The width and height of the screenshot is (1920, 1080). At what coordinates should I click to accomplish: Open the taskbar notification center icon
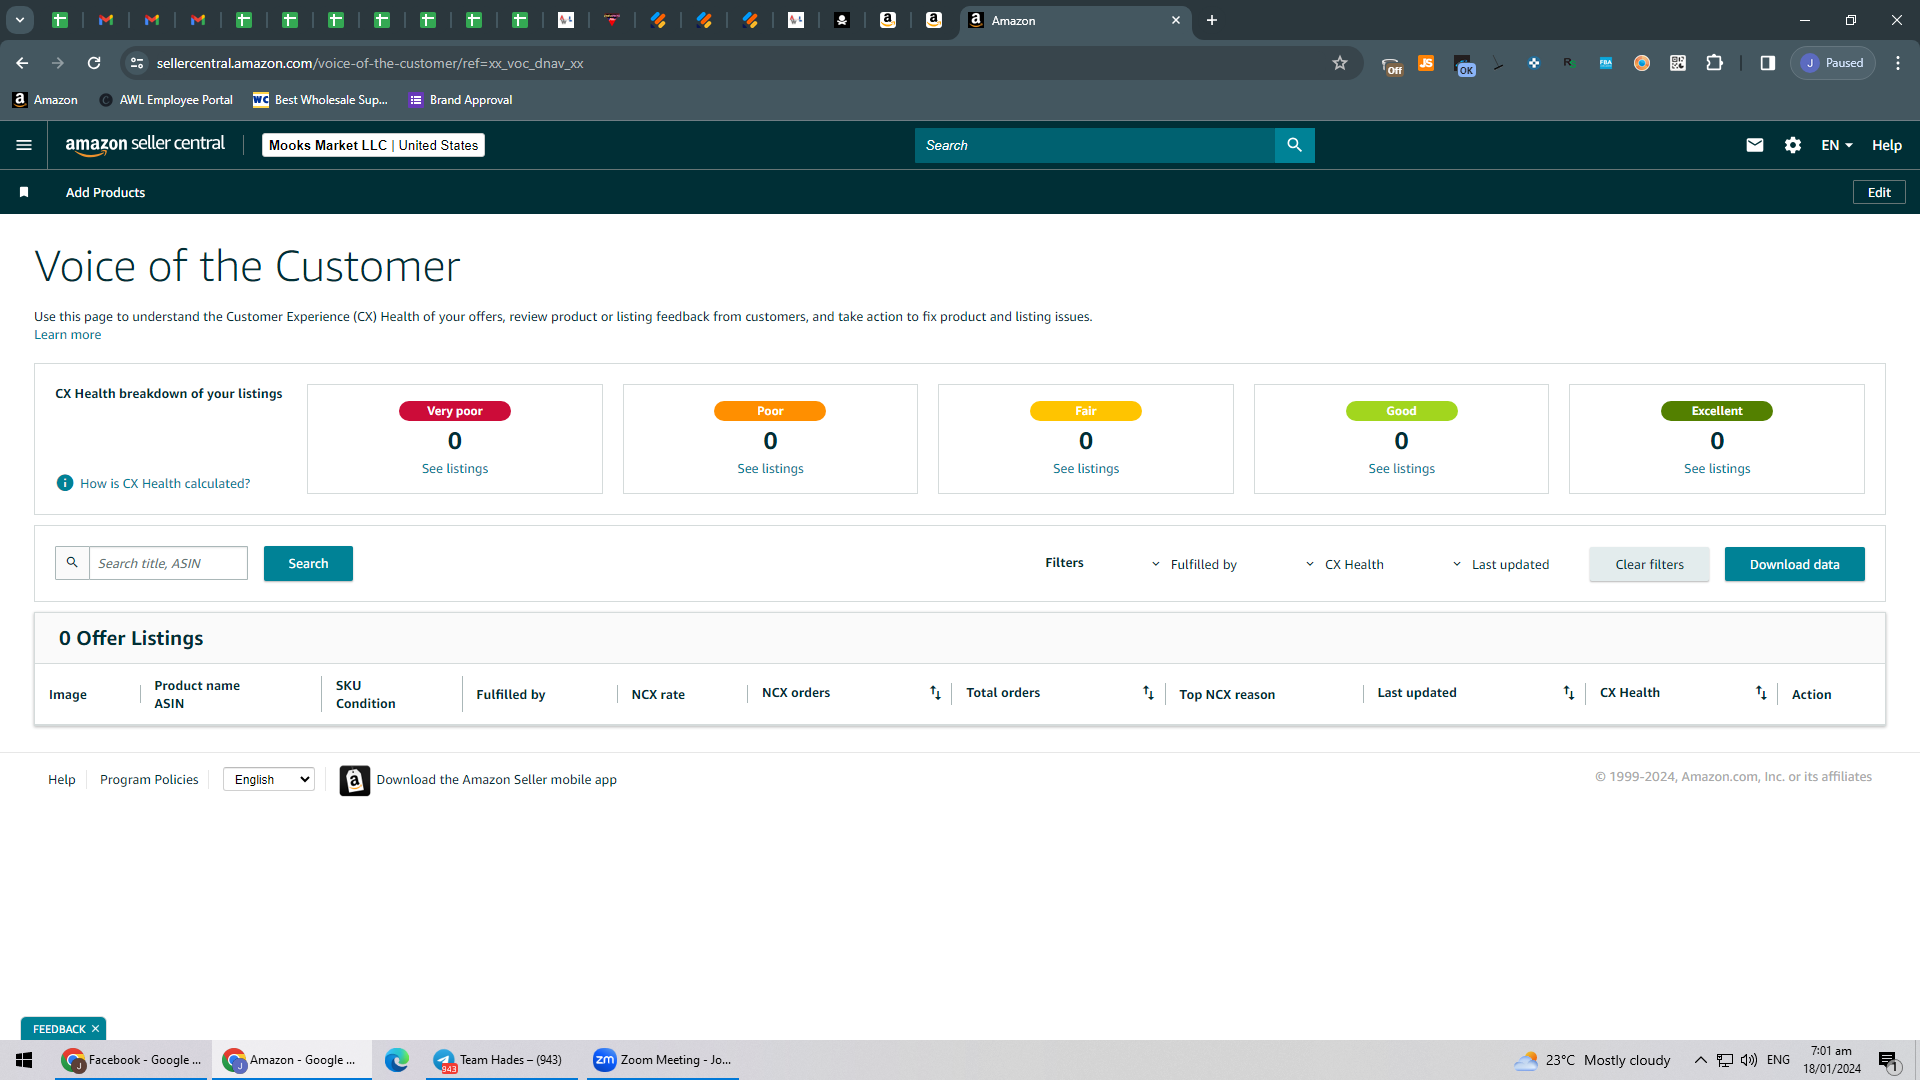[1888, 1060]
